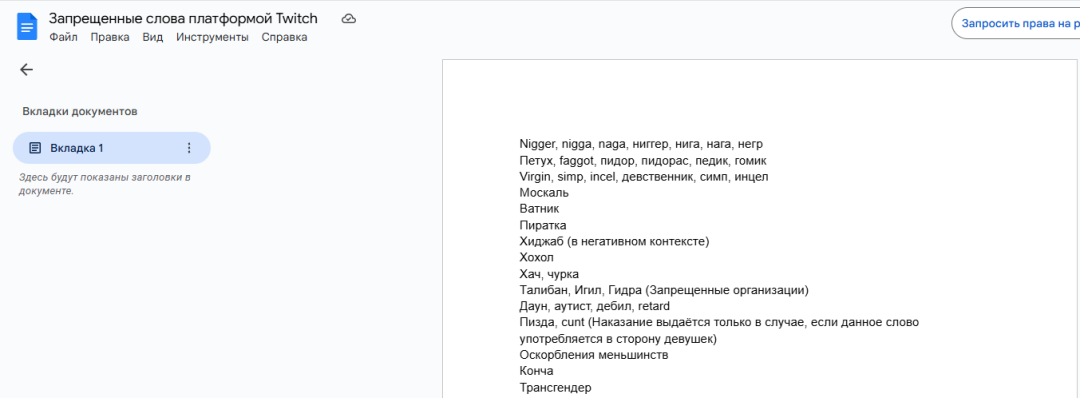Image resolution: width=1080 pixels, height=398 pixels.
Task: Click the line употребляется в сторону девушек)
Action: pyautogui.click(x=618, y=339)
